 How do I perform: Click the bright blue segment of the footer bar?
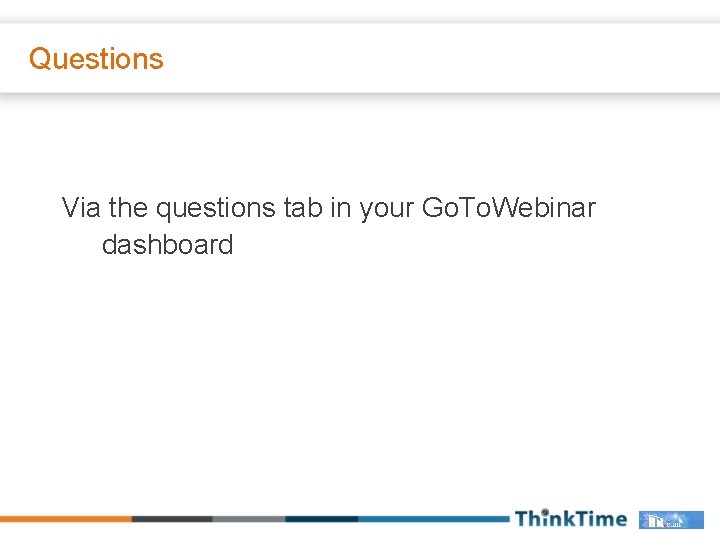tap(434, 519)
